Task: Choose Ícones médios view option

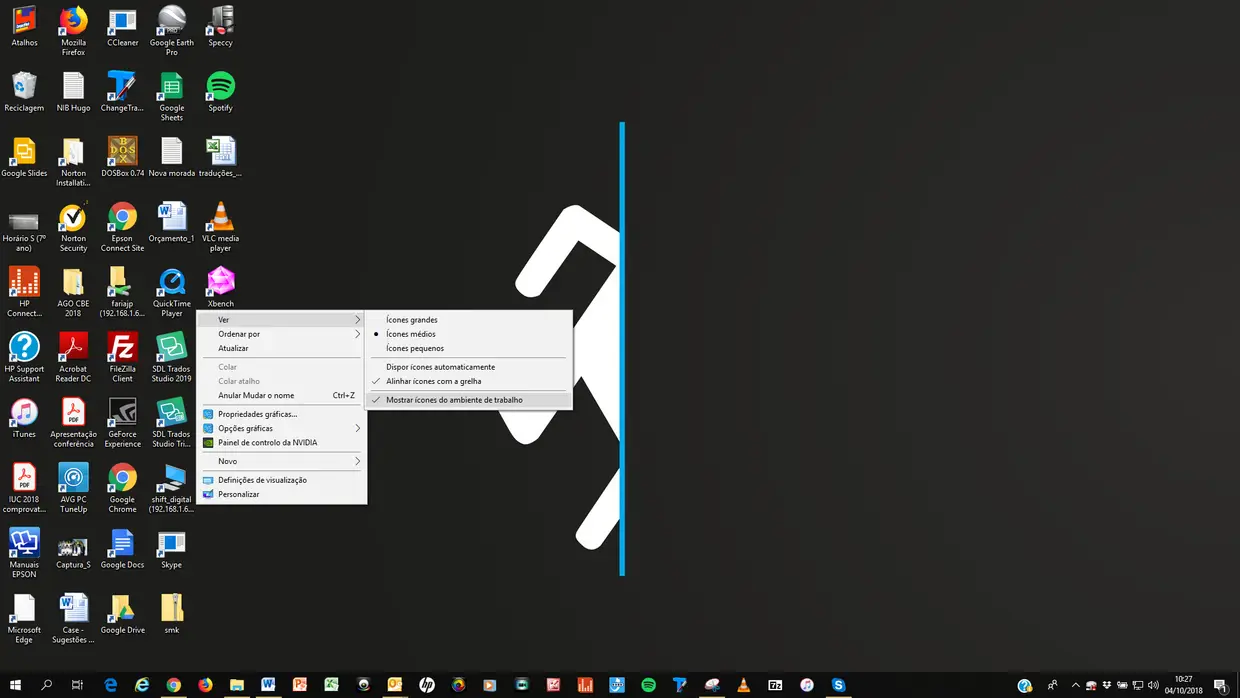Action: pos(469,334)
